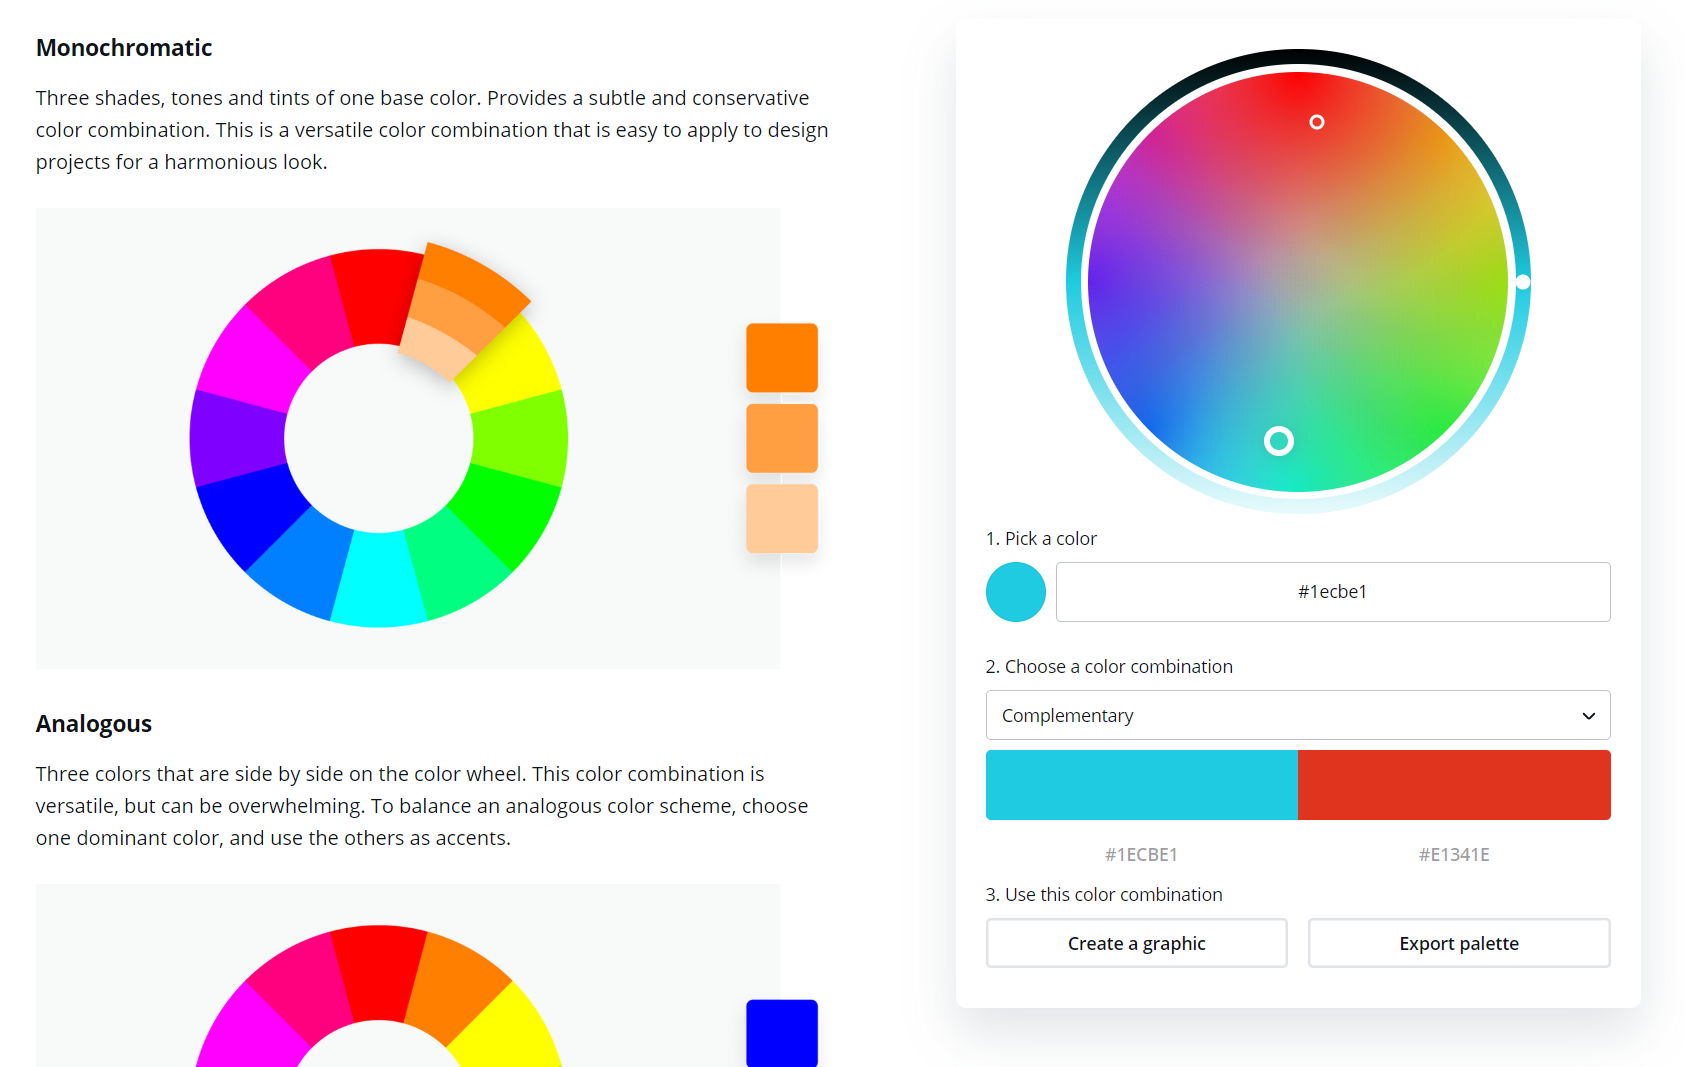
Task: Click the dropdown chevron arrow in combination selector
Action: pyautogui.click(x=1588, y=716)
